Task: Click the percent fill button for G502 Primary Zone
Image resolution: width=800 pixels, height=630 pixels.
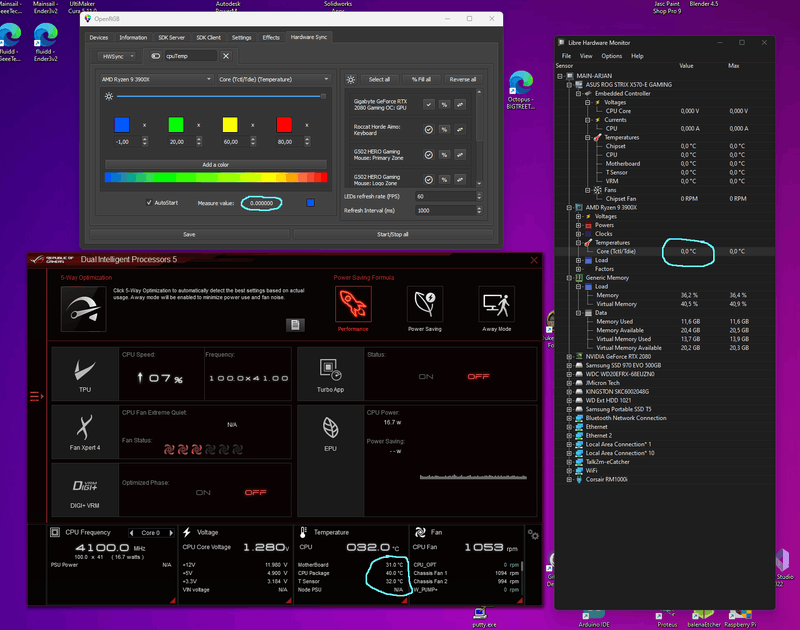Action: 444,155
